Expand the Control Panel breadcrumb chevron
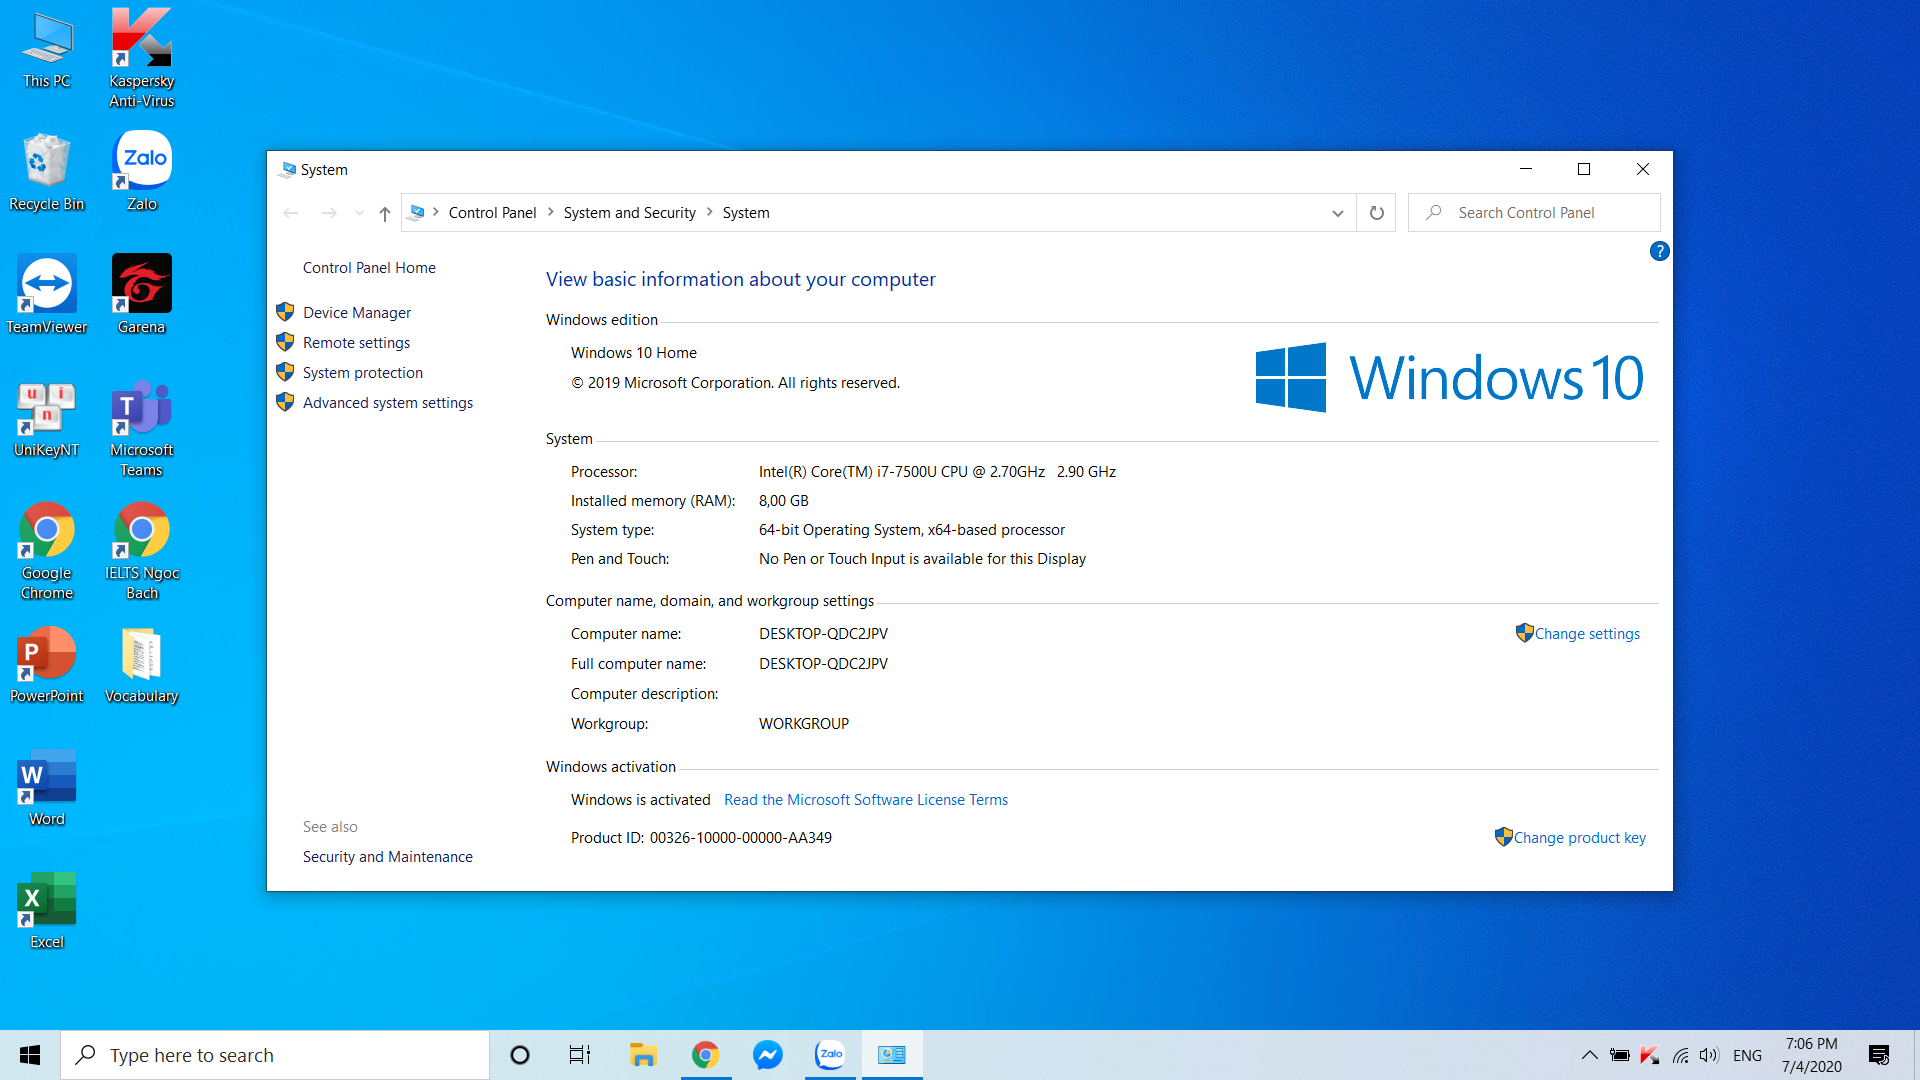 550,213
